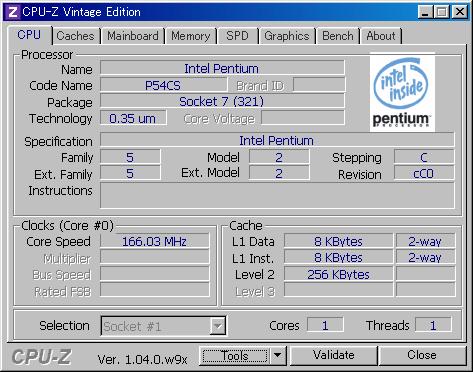473x372 pixels.
Task: Click the Name field showing Intel Pentium
Action: 222,68
